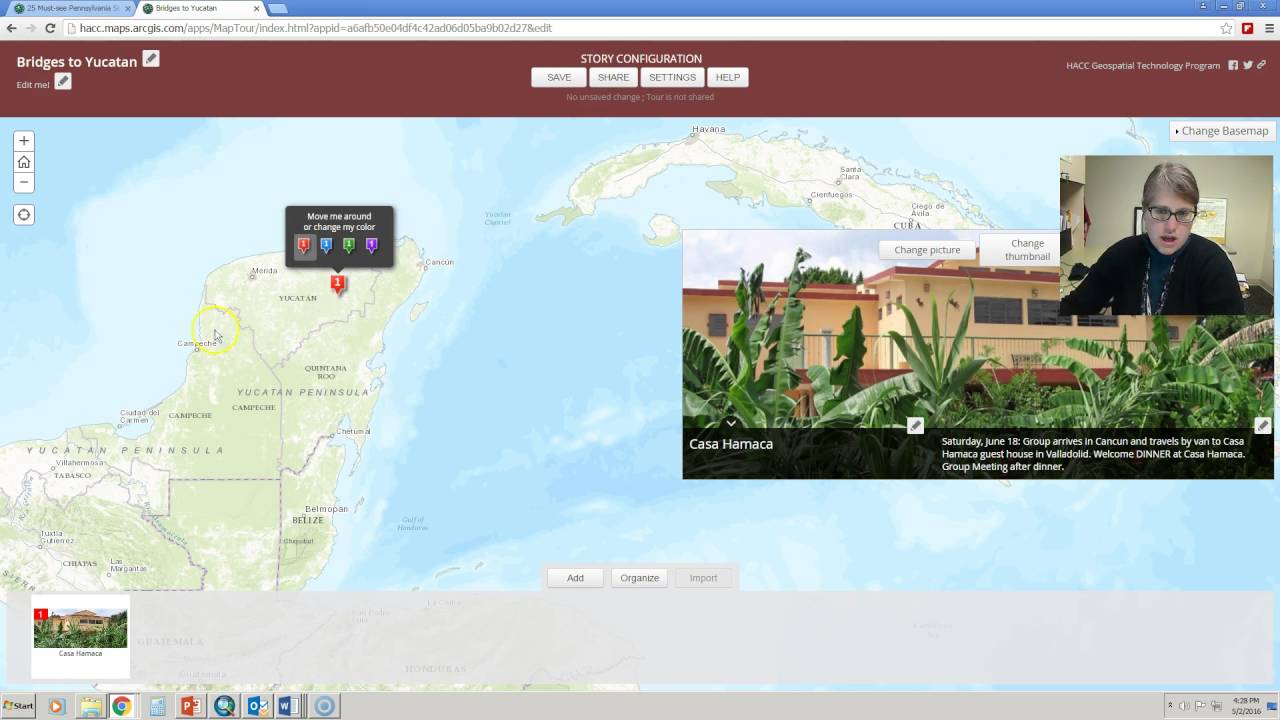
Task: Open the Chrome user profile icon
Action: coord(1203,6)
